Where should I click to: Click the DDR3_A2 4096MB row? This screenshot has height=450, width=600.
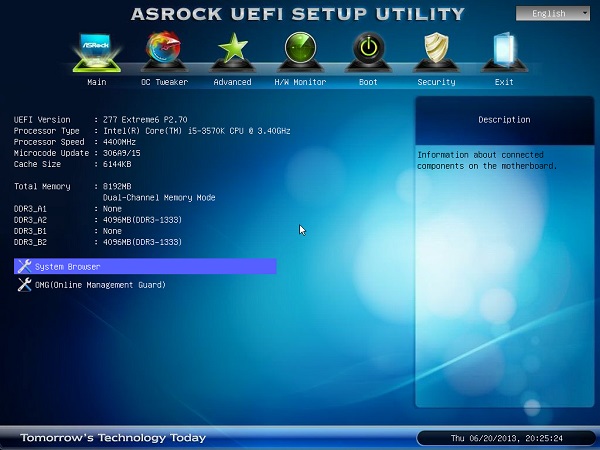(98, 220)
